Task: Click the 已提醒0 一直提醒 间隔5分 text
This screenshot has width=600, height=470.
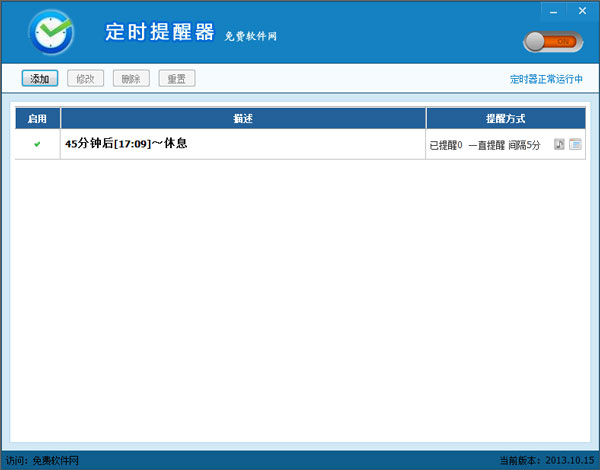Action: [x=484, y=145]
